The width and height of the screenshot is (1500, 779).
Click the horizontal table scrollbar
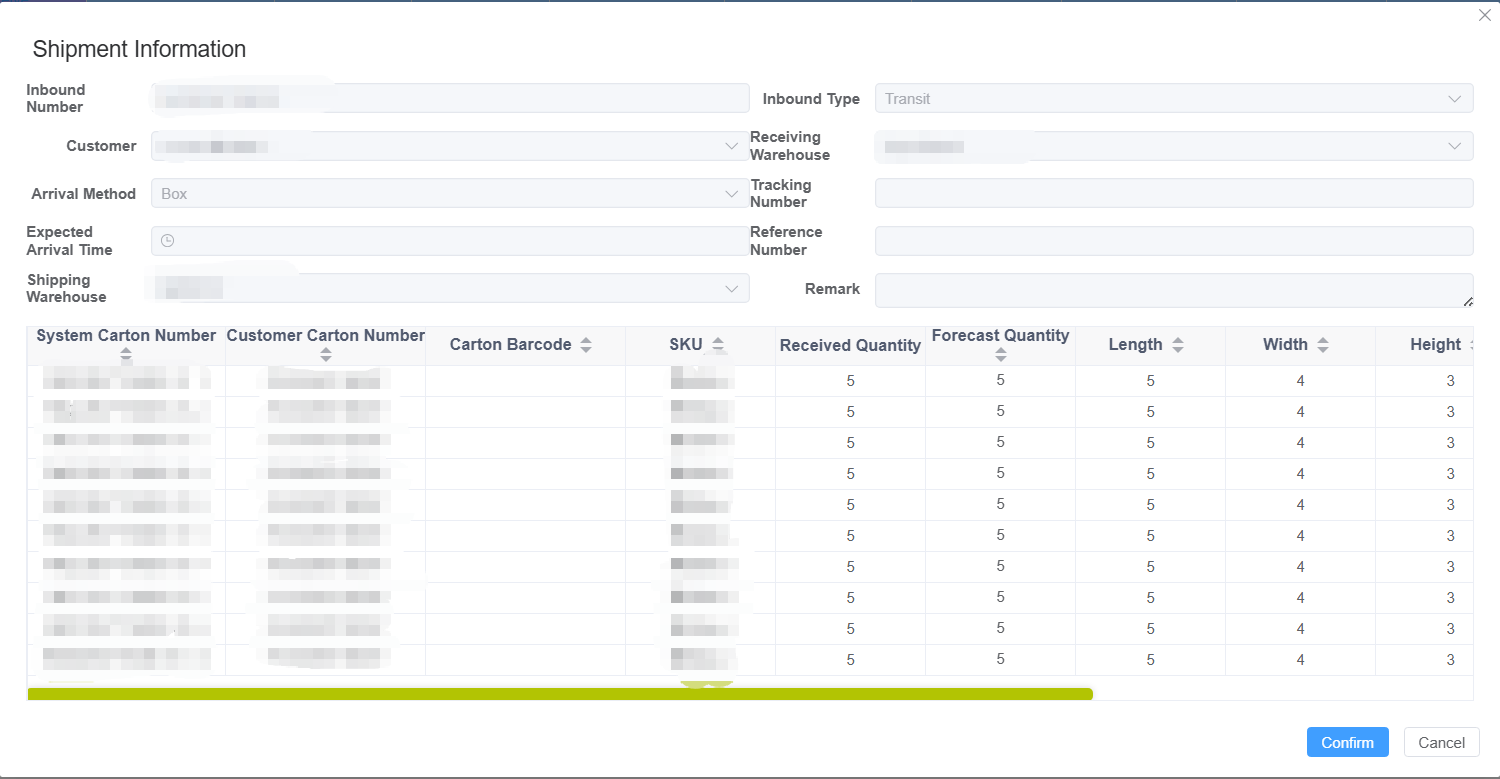tap(560, 693)
